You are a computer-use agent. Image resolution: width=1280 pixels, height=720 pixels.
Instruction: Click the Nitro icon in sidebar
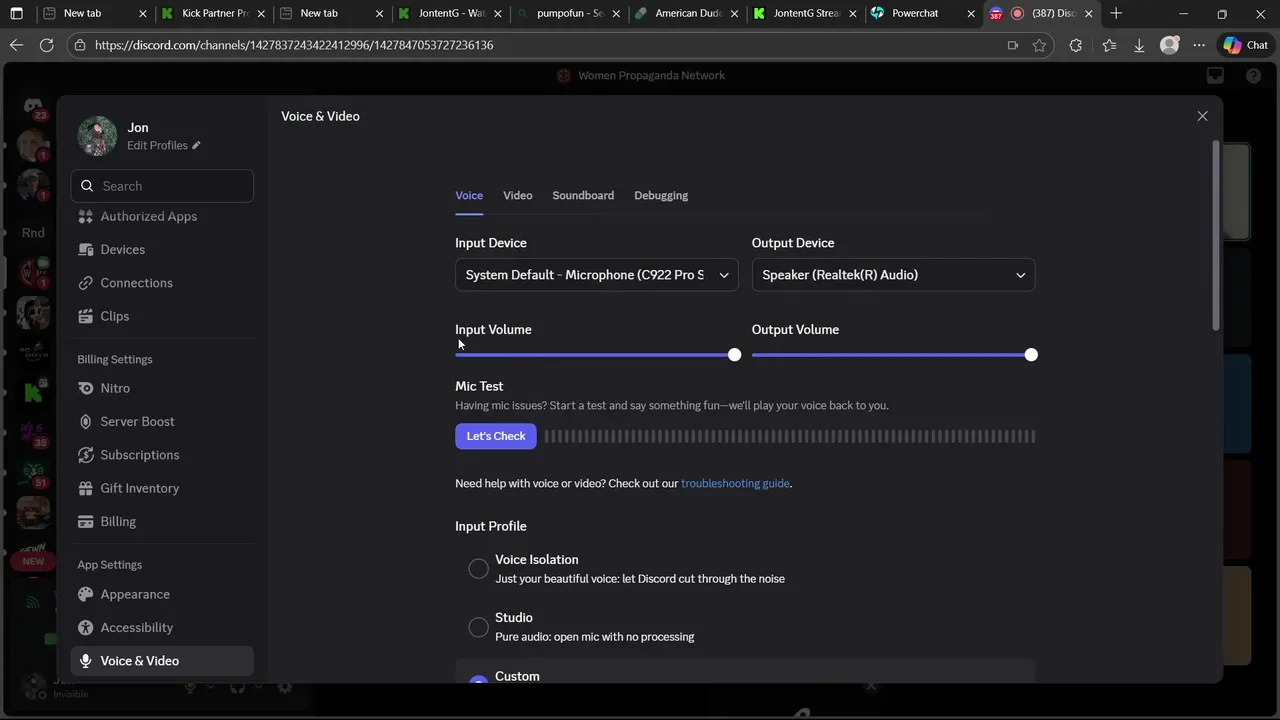point(86,388)
